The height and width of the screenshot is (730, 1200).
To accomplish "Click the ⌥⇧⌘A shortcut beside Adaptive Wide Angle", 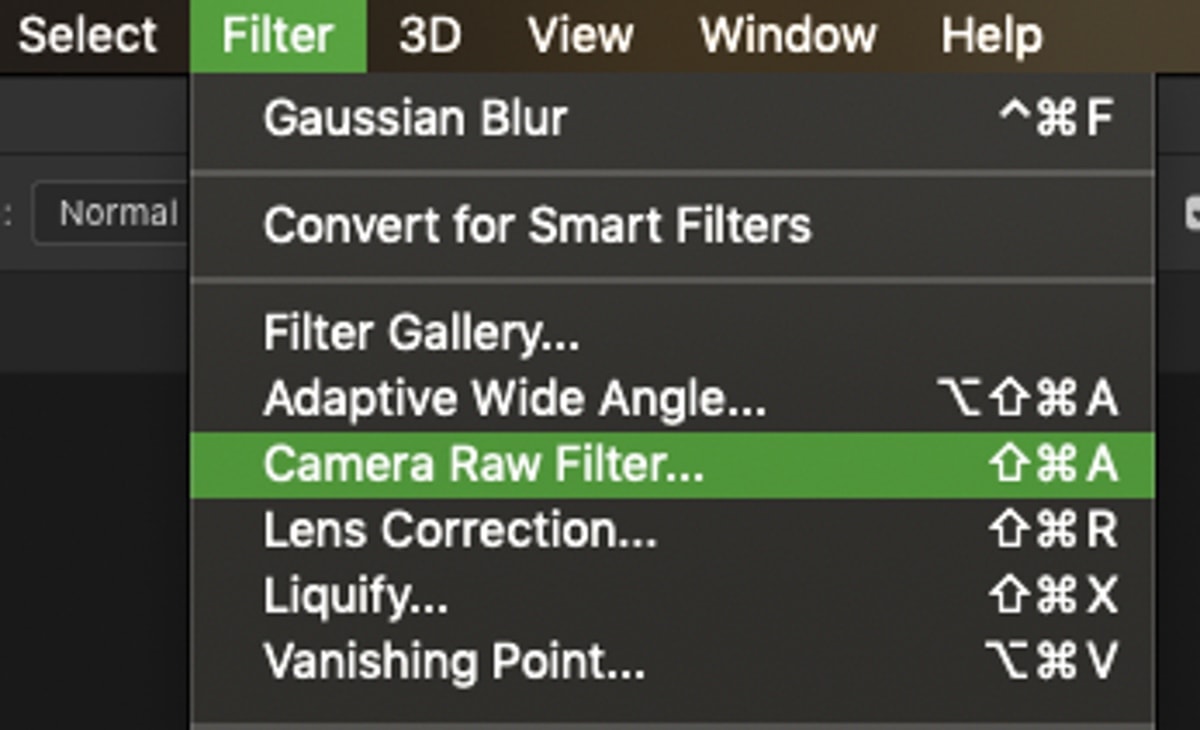I will coord(1027,398).
